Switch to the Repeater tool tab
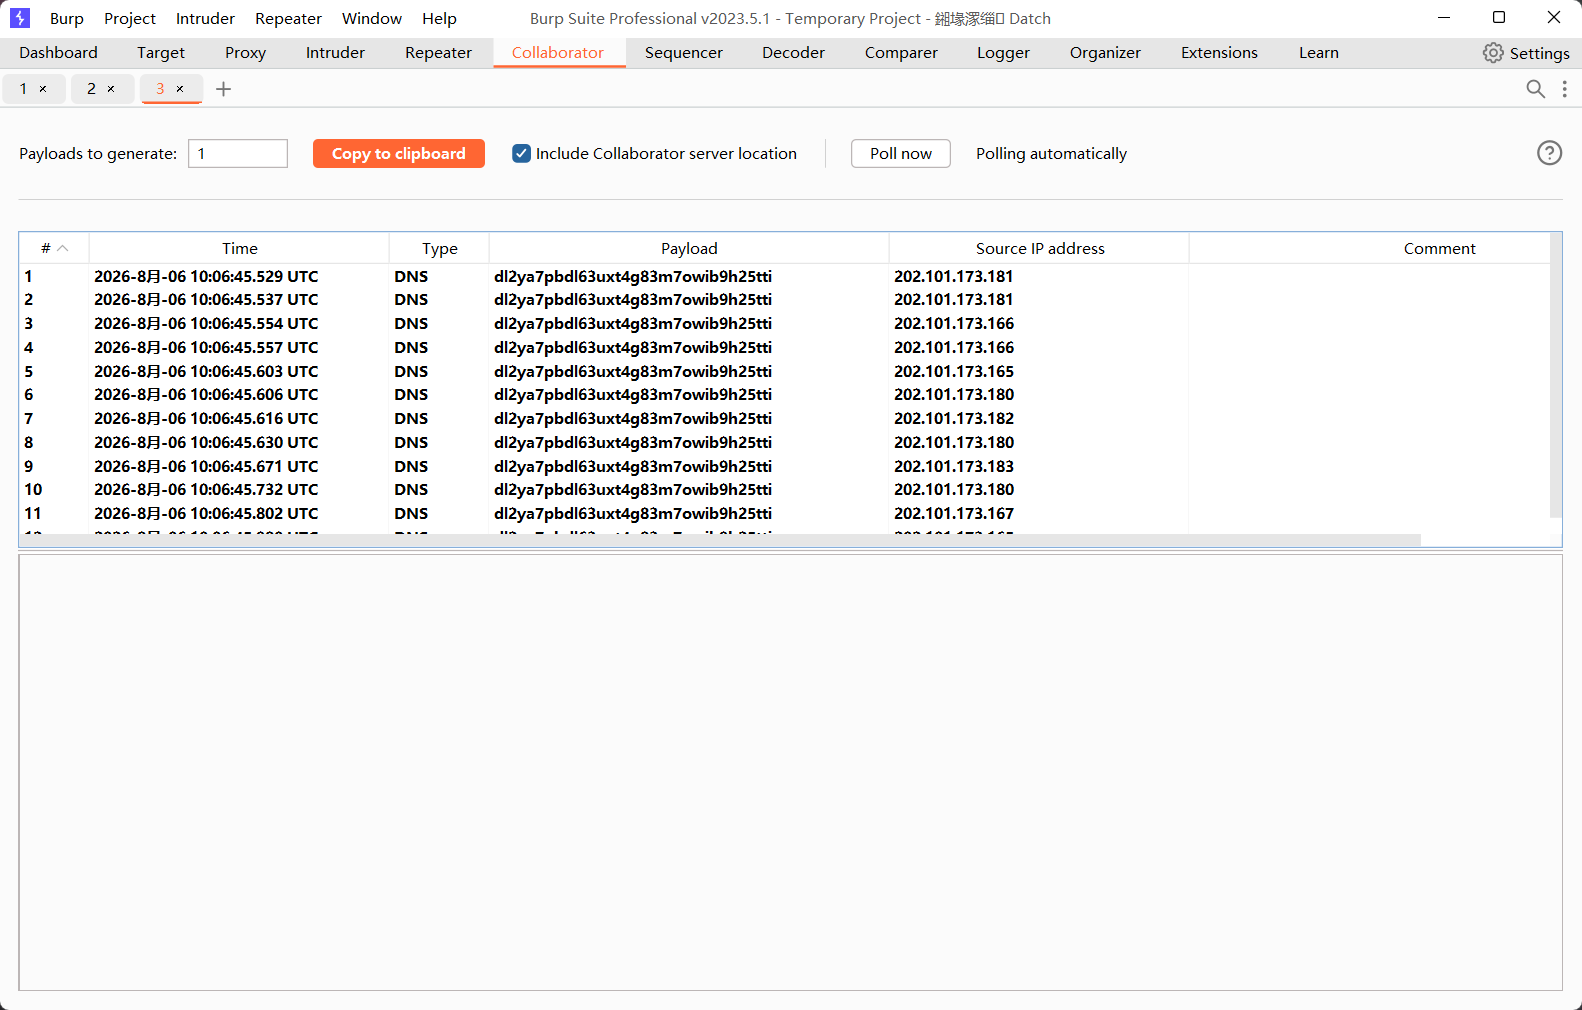The width and height of the screenshot is (1582, 1010). click(x=438, y=53)
